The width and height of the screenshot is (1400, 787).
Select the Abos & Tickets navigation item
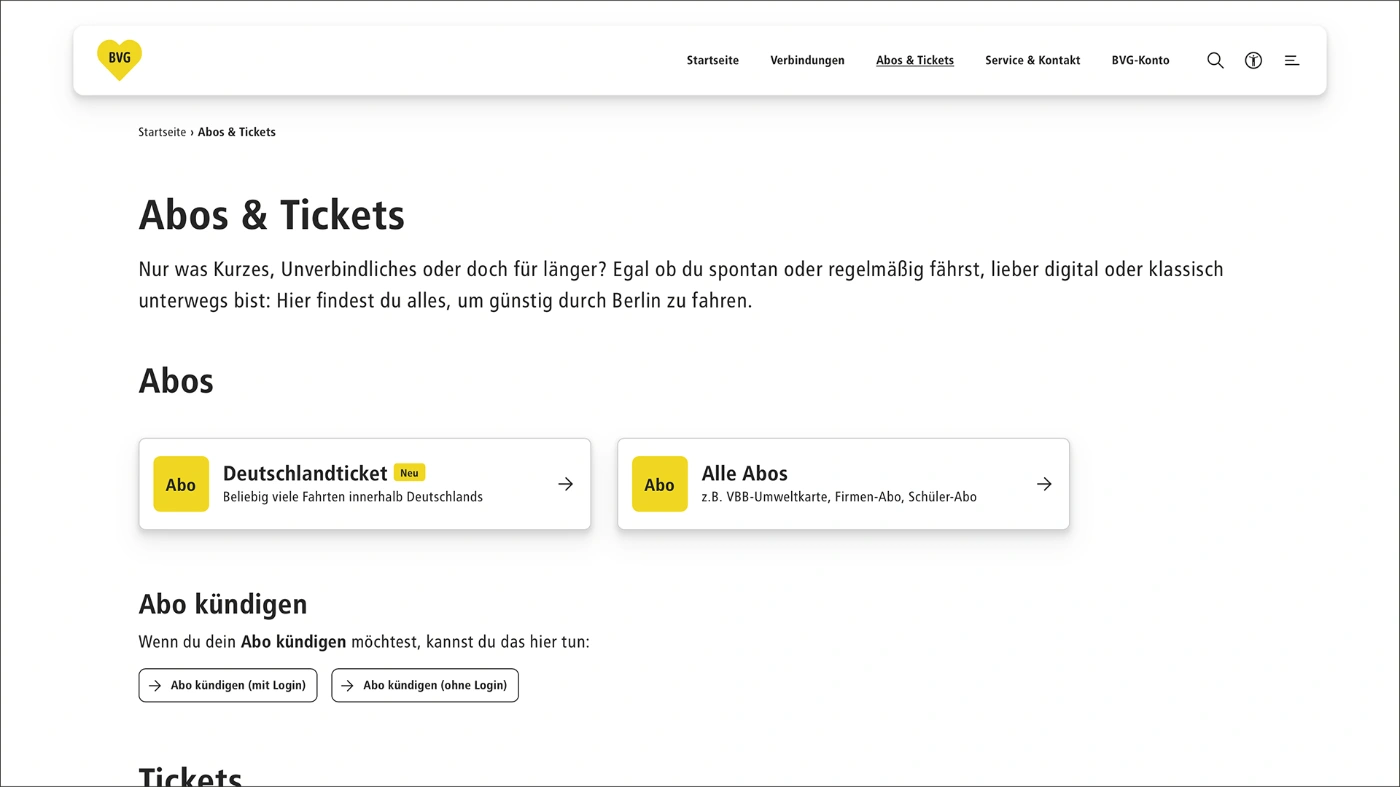tap(914, 60)
